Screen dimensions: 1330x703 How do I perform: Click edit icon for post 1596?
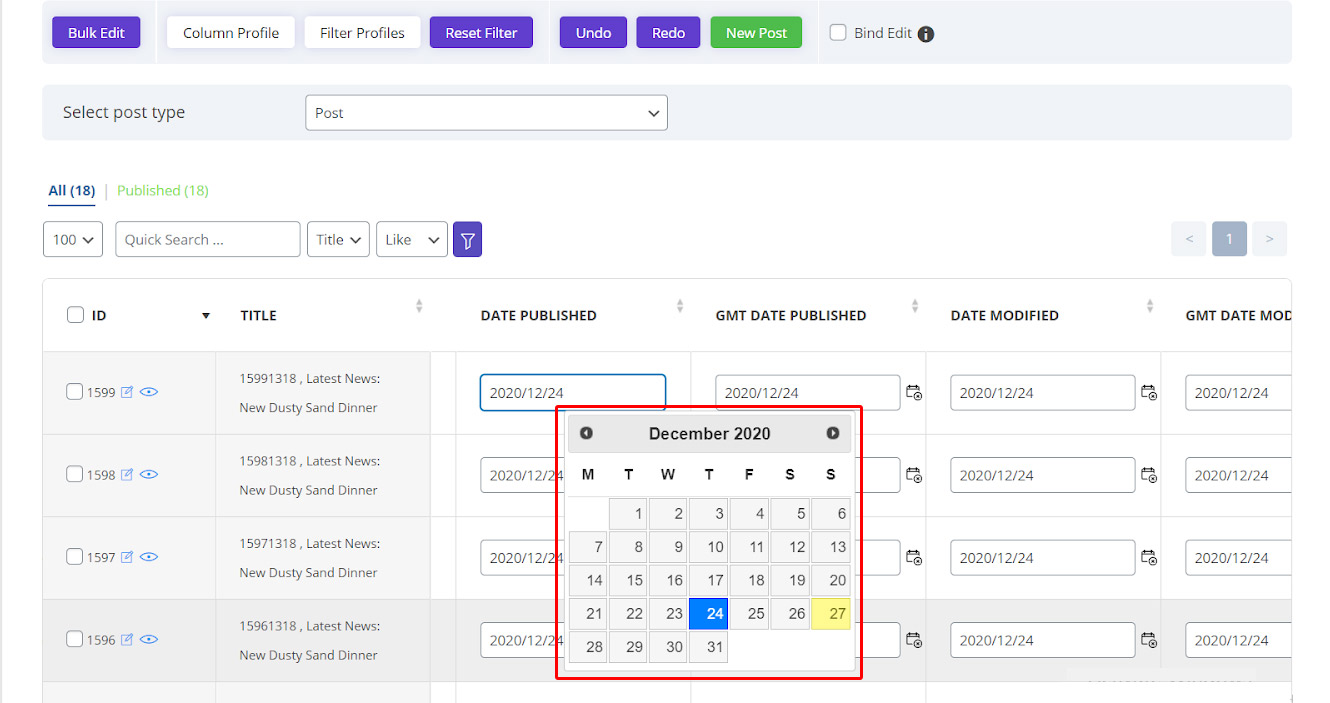127,640
